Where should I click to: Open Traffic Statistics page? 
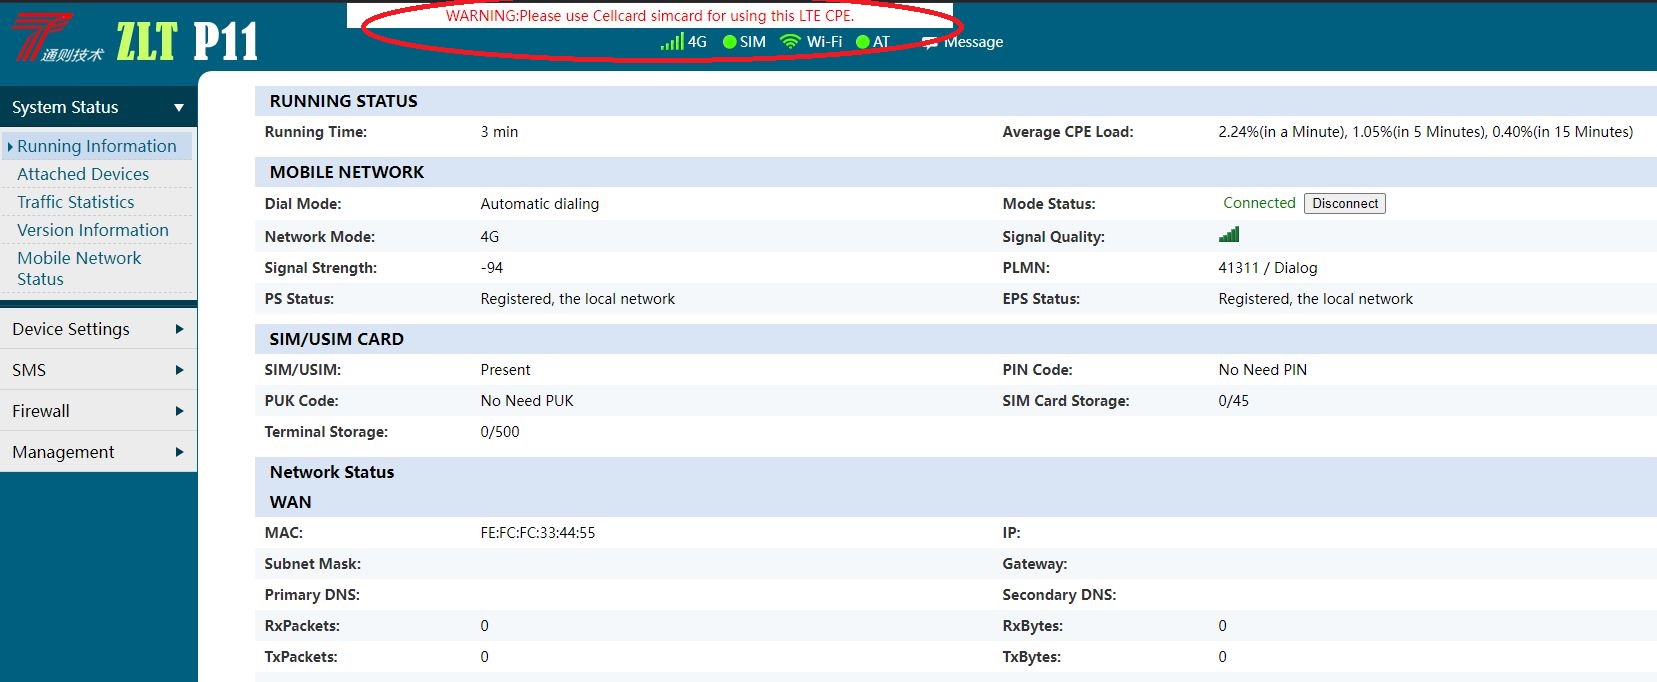click(x=75, y=202)
